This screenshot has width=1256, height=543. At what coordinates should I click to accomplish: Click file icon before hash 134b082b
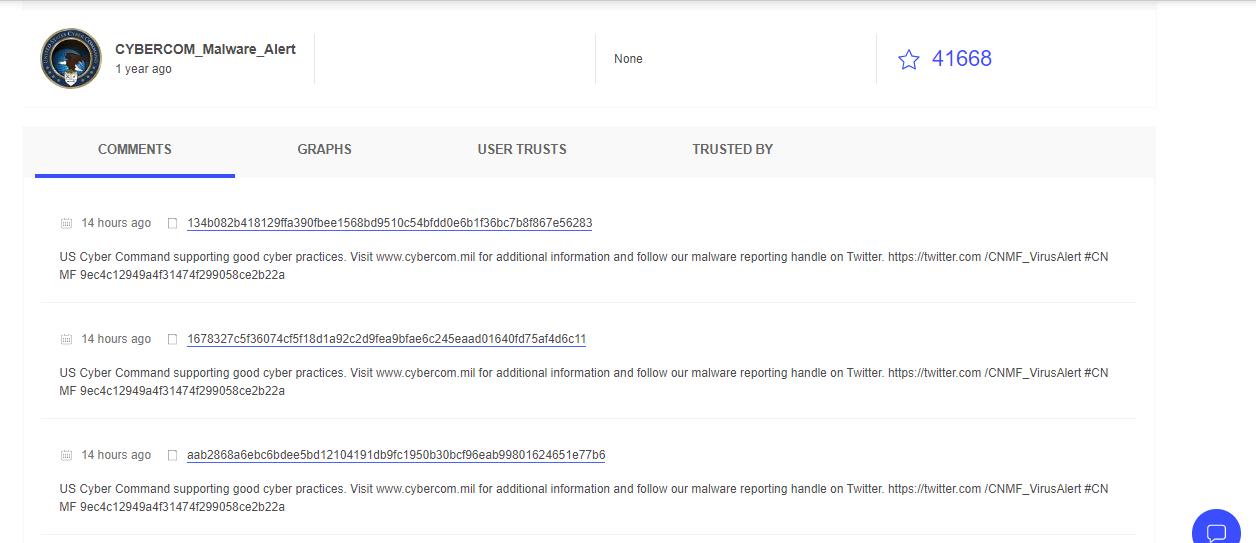[x=172, y=223]
